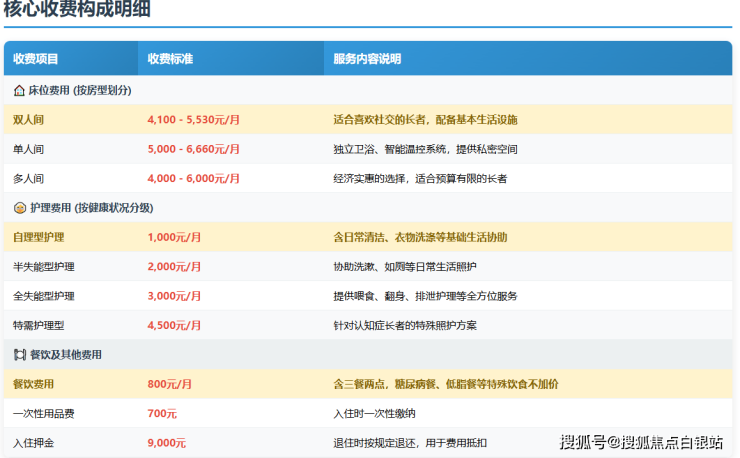The height and width of the screenshot is (458, 740).
Task: Click the 特需护理型 price 4,500元/月
Action: (174, 326)
